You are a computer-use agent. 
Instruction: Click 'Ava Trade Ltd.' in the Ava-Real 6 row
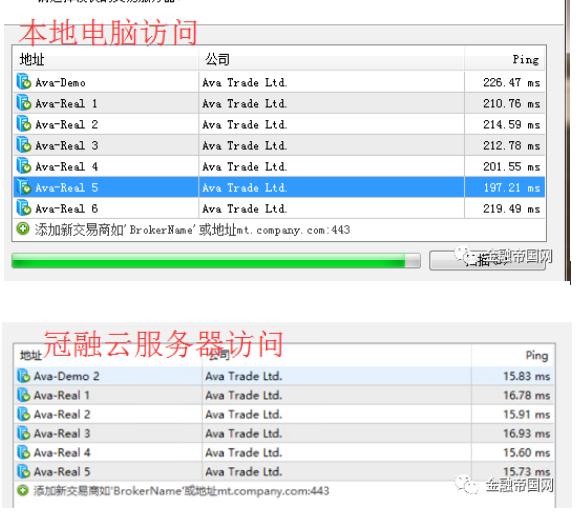click(245, 209)
